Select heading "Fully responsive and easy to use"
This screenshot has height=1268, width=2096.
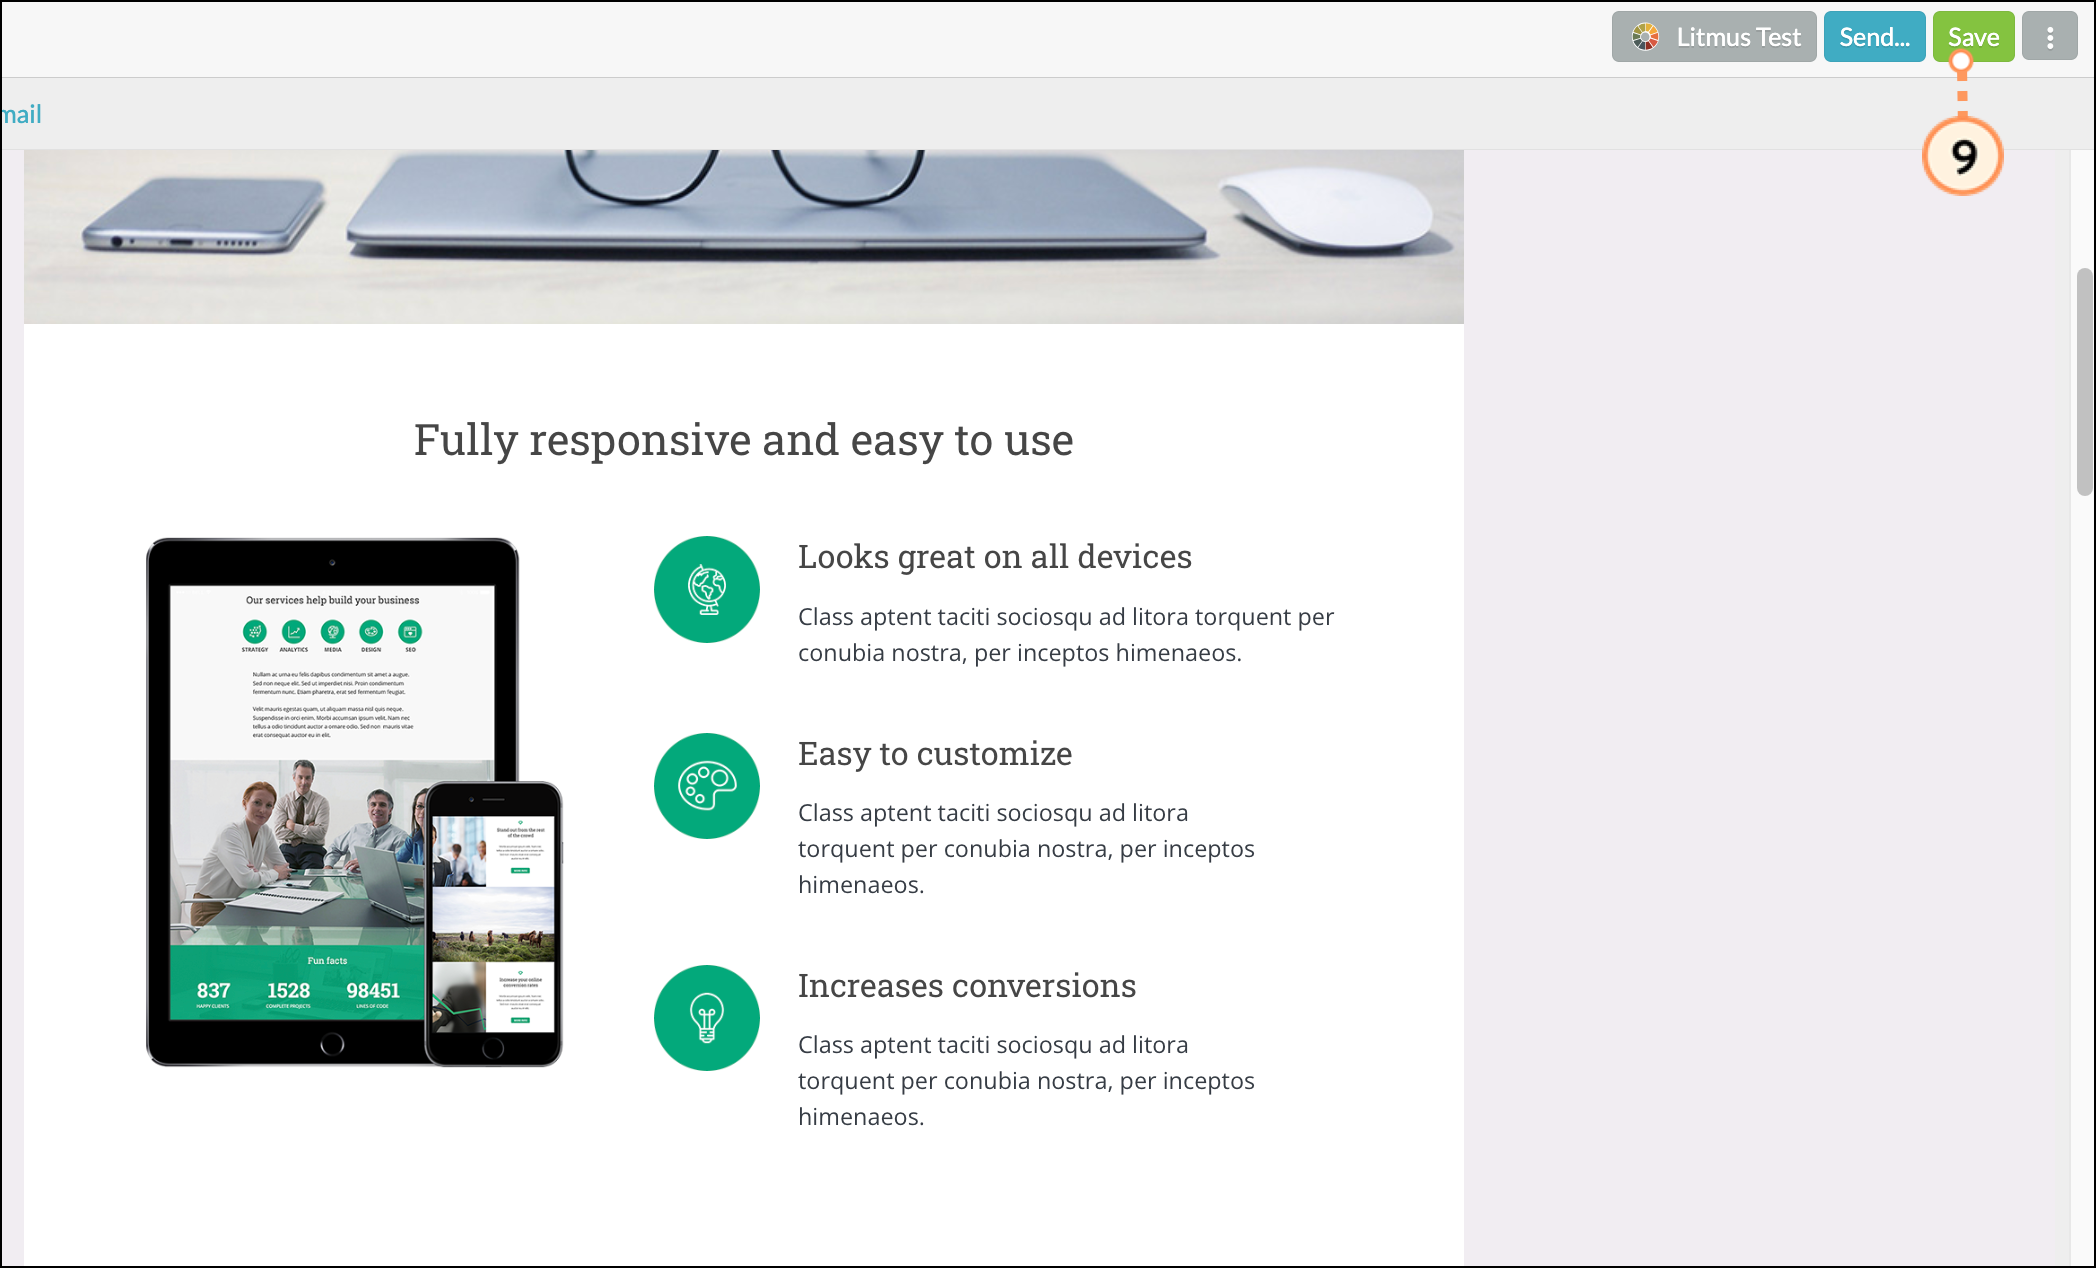(x=744, y=440)
